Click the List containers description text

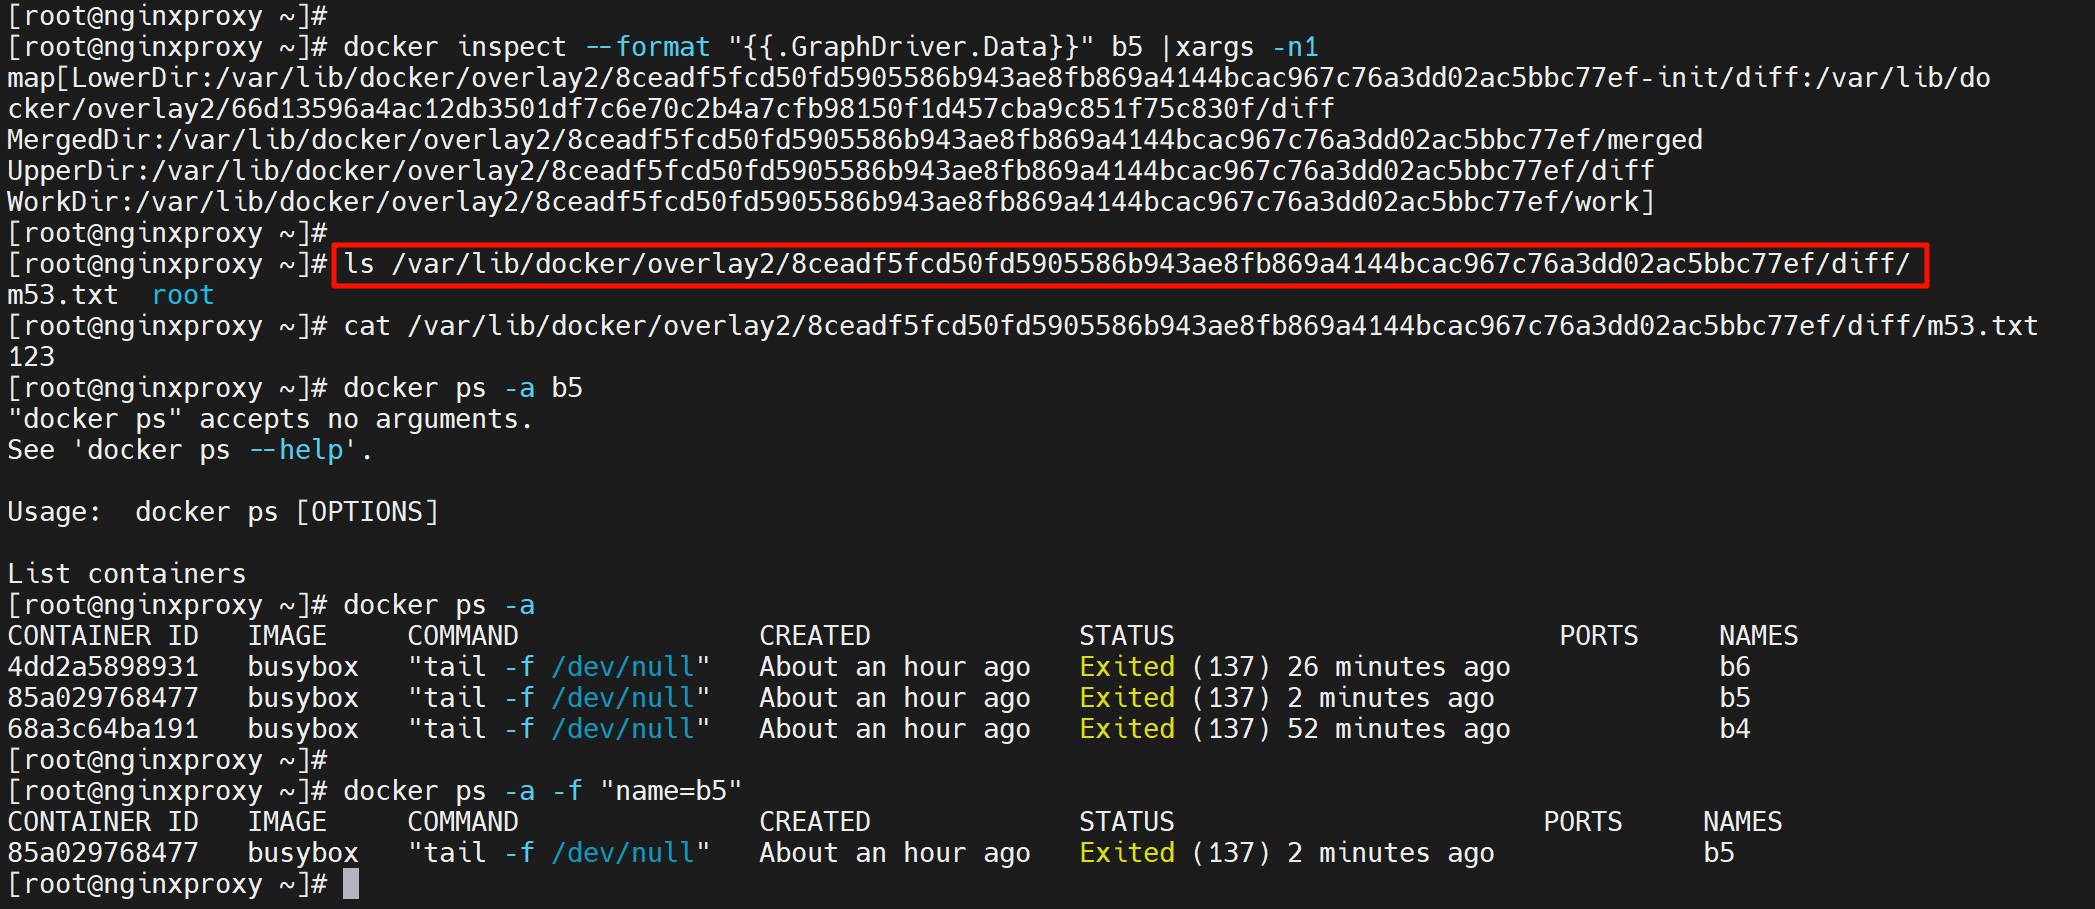[x=127, y=574]
